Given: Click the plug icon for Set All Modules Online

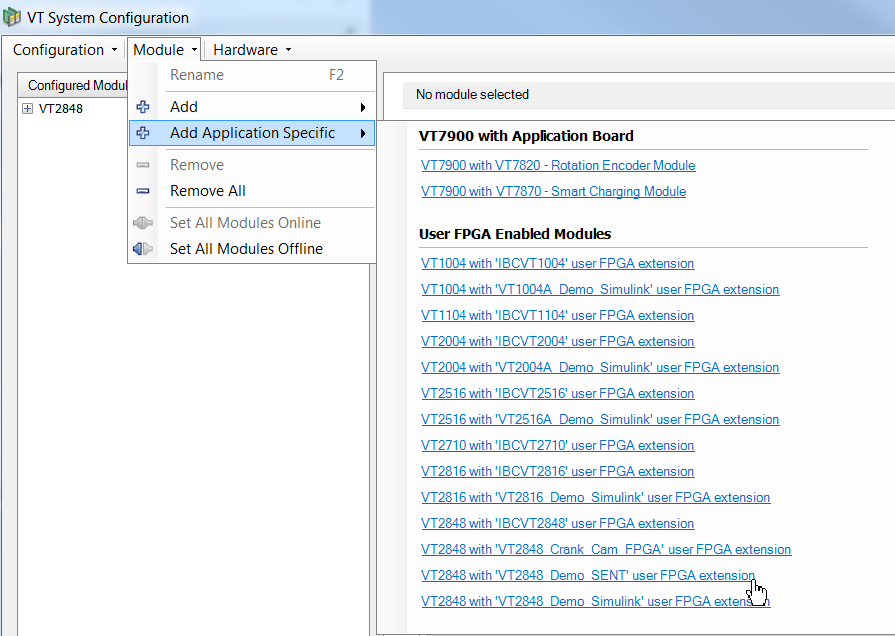Looking at the screenshot, I should [x=143, y=223].
